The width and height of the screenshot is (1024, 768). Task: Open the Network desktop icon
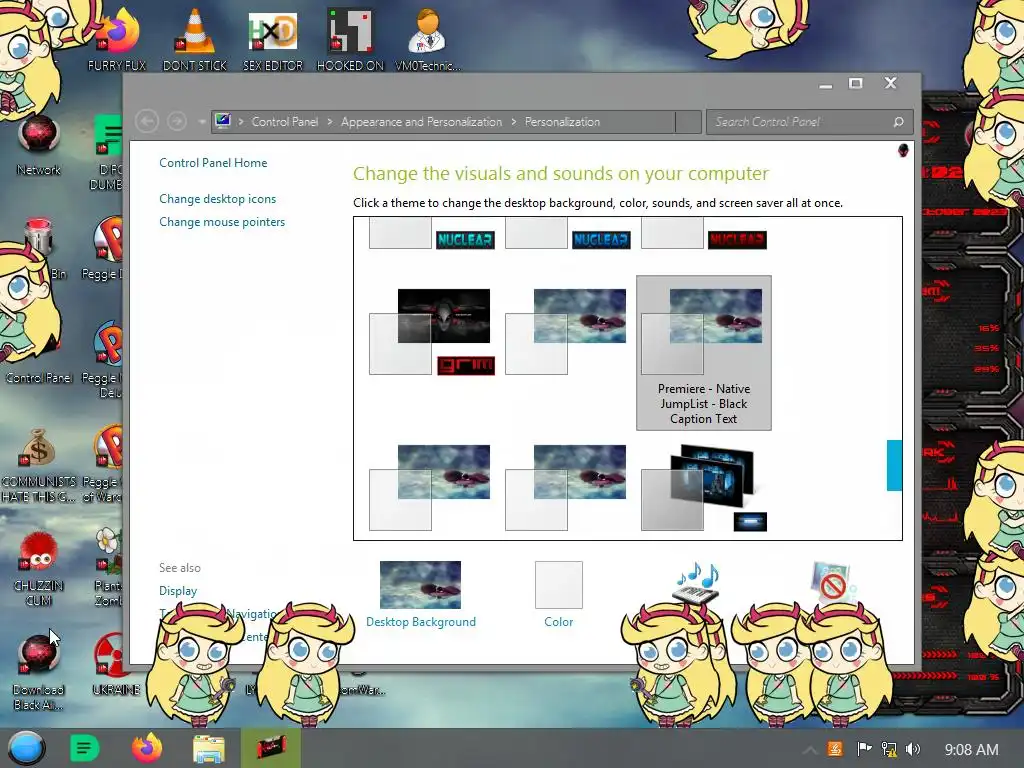39,145
